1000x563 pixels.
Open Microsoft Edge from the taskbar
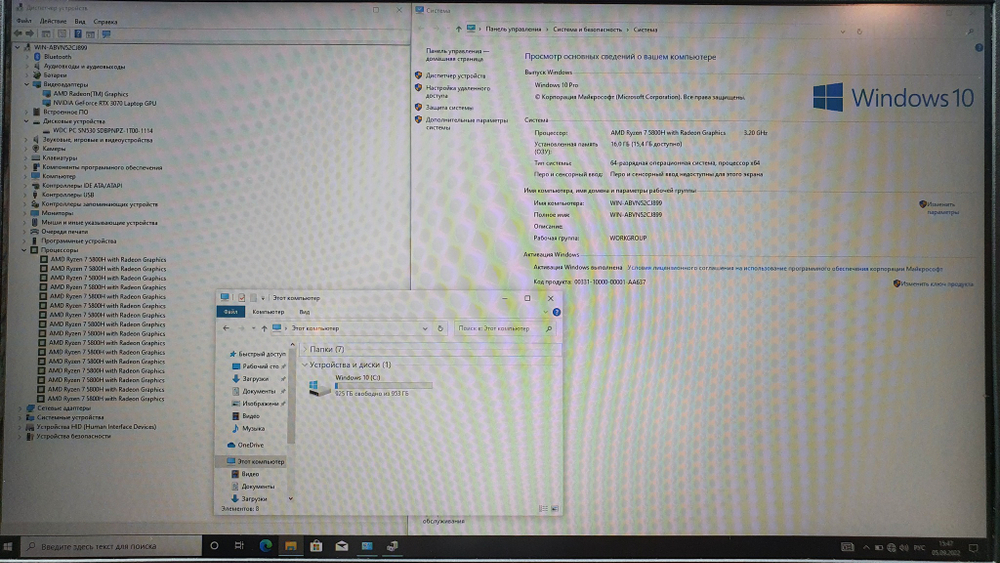(x=265, y=546)
